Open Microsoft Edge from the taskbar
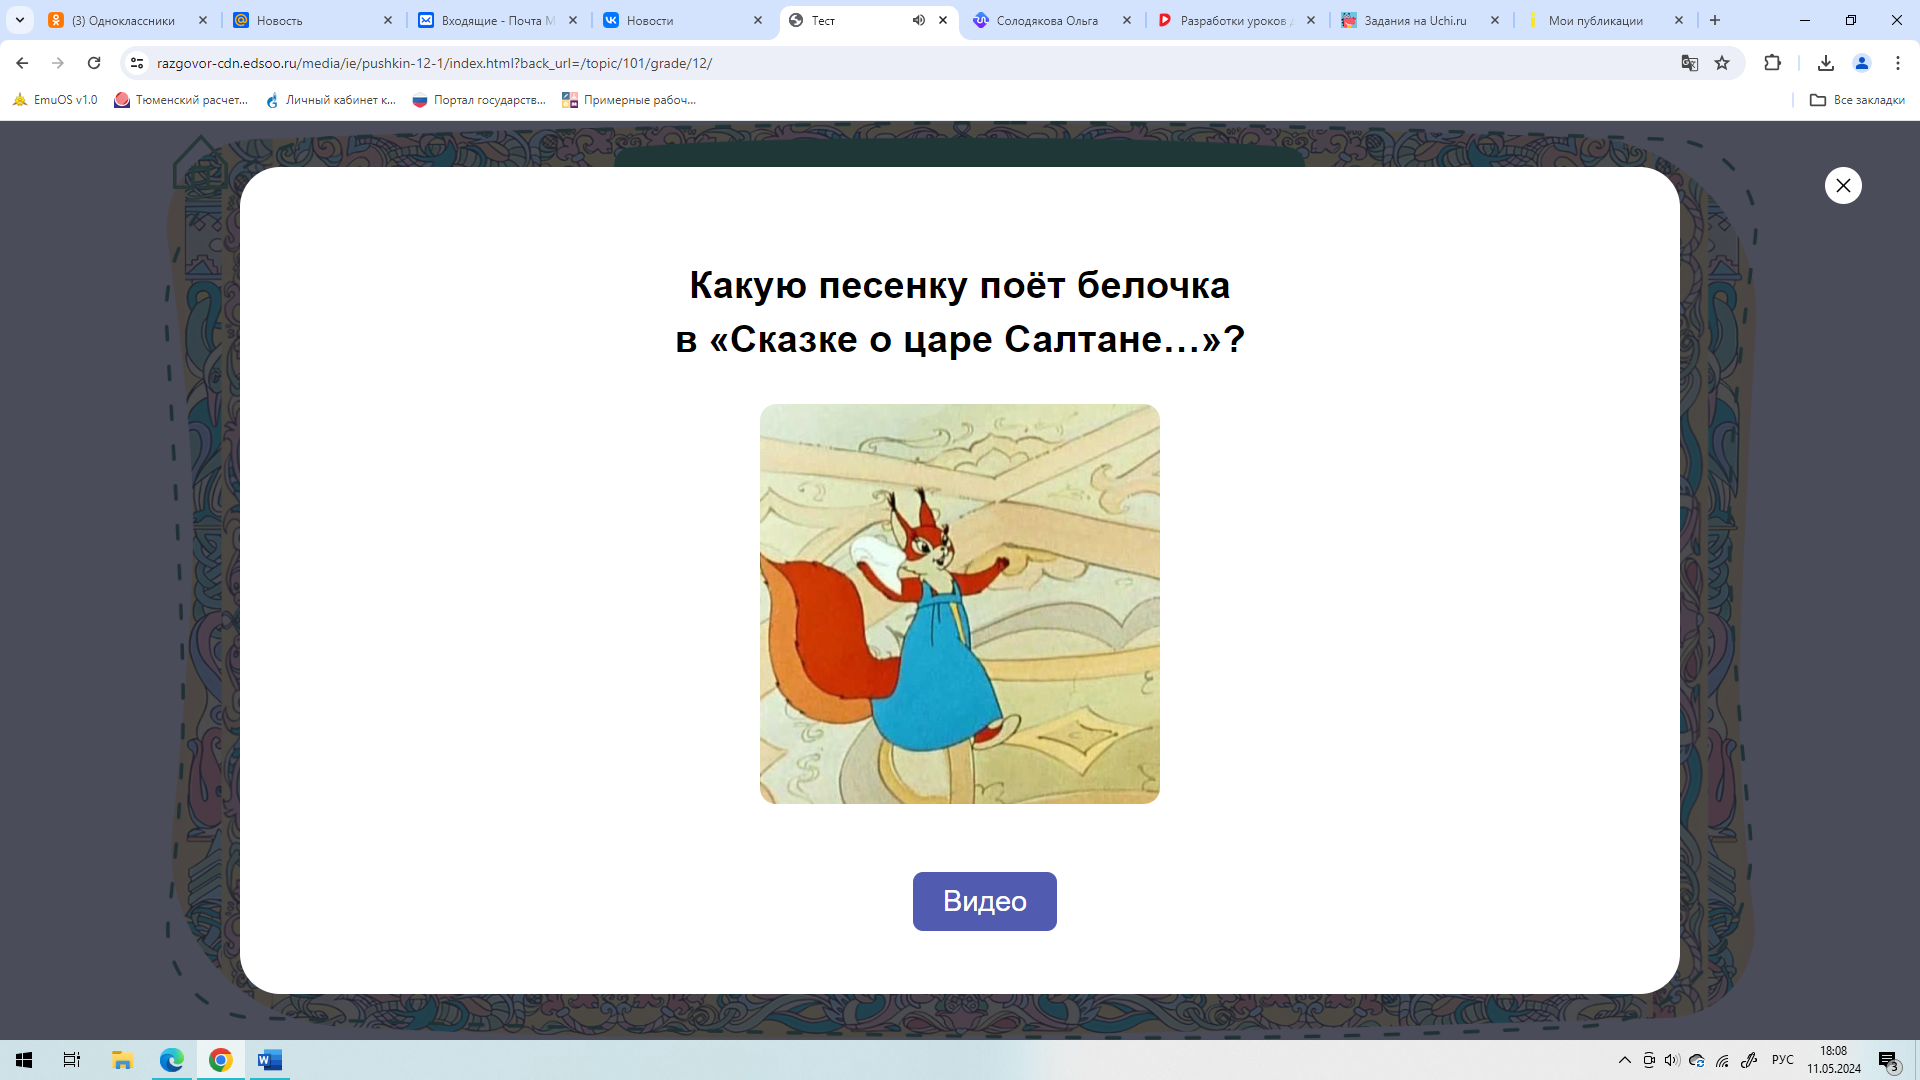The image size is (1920, 1080). click(172, 1060)
